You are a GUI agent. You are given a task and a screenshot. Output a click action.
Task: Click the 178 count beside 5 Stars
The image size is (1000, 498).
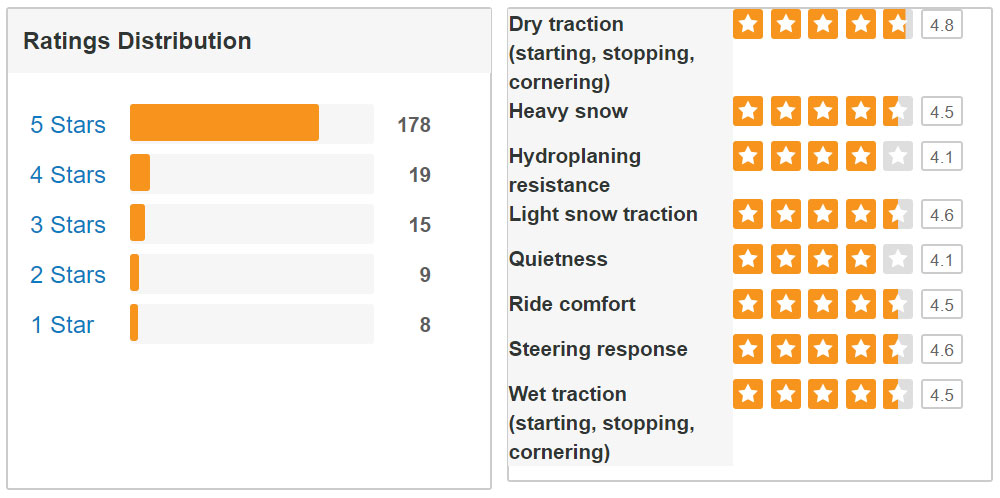click(x=414, y=124)
